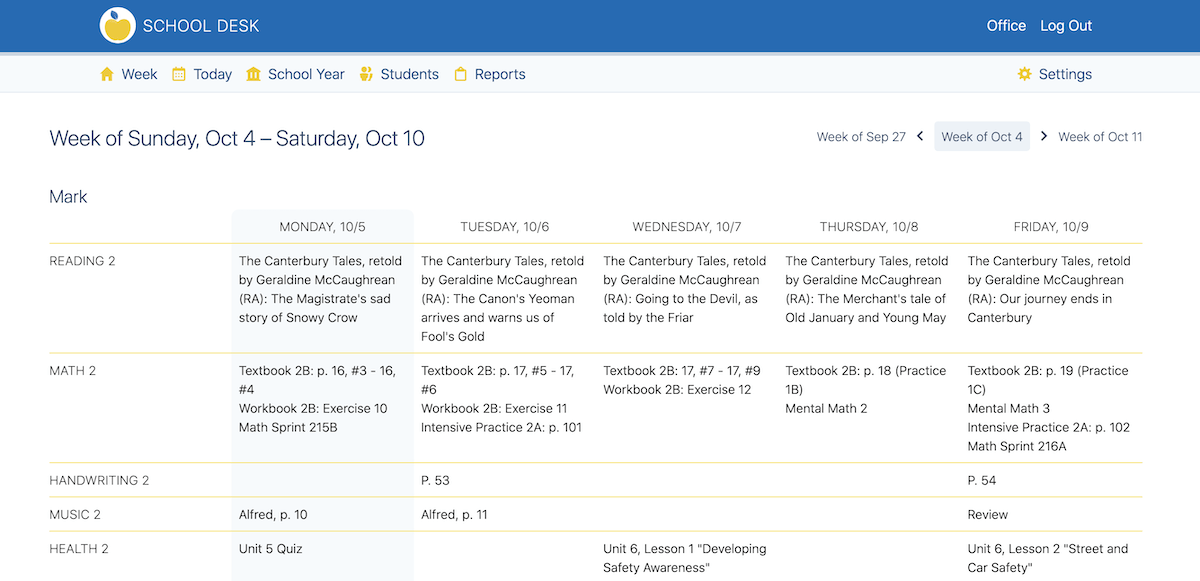Click the Monday, 10/5 column header

(x=322, y=227)
